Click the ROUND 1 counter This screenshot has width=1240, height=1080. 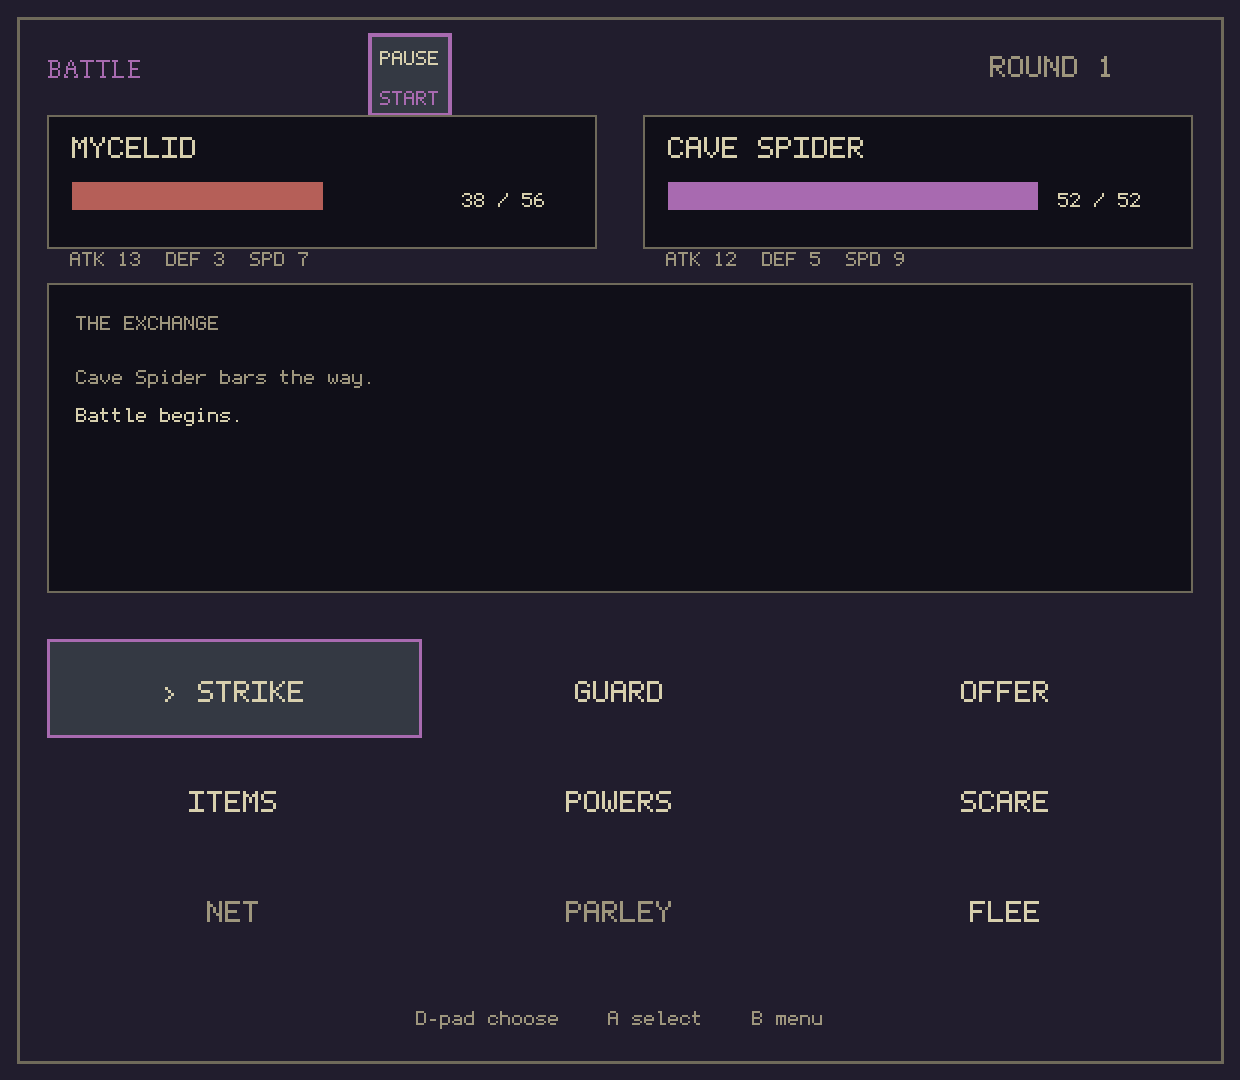1050,67
